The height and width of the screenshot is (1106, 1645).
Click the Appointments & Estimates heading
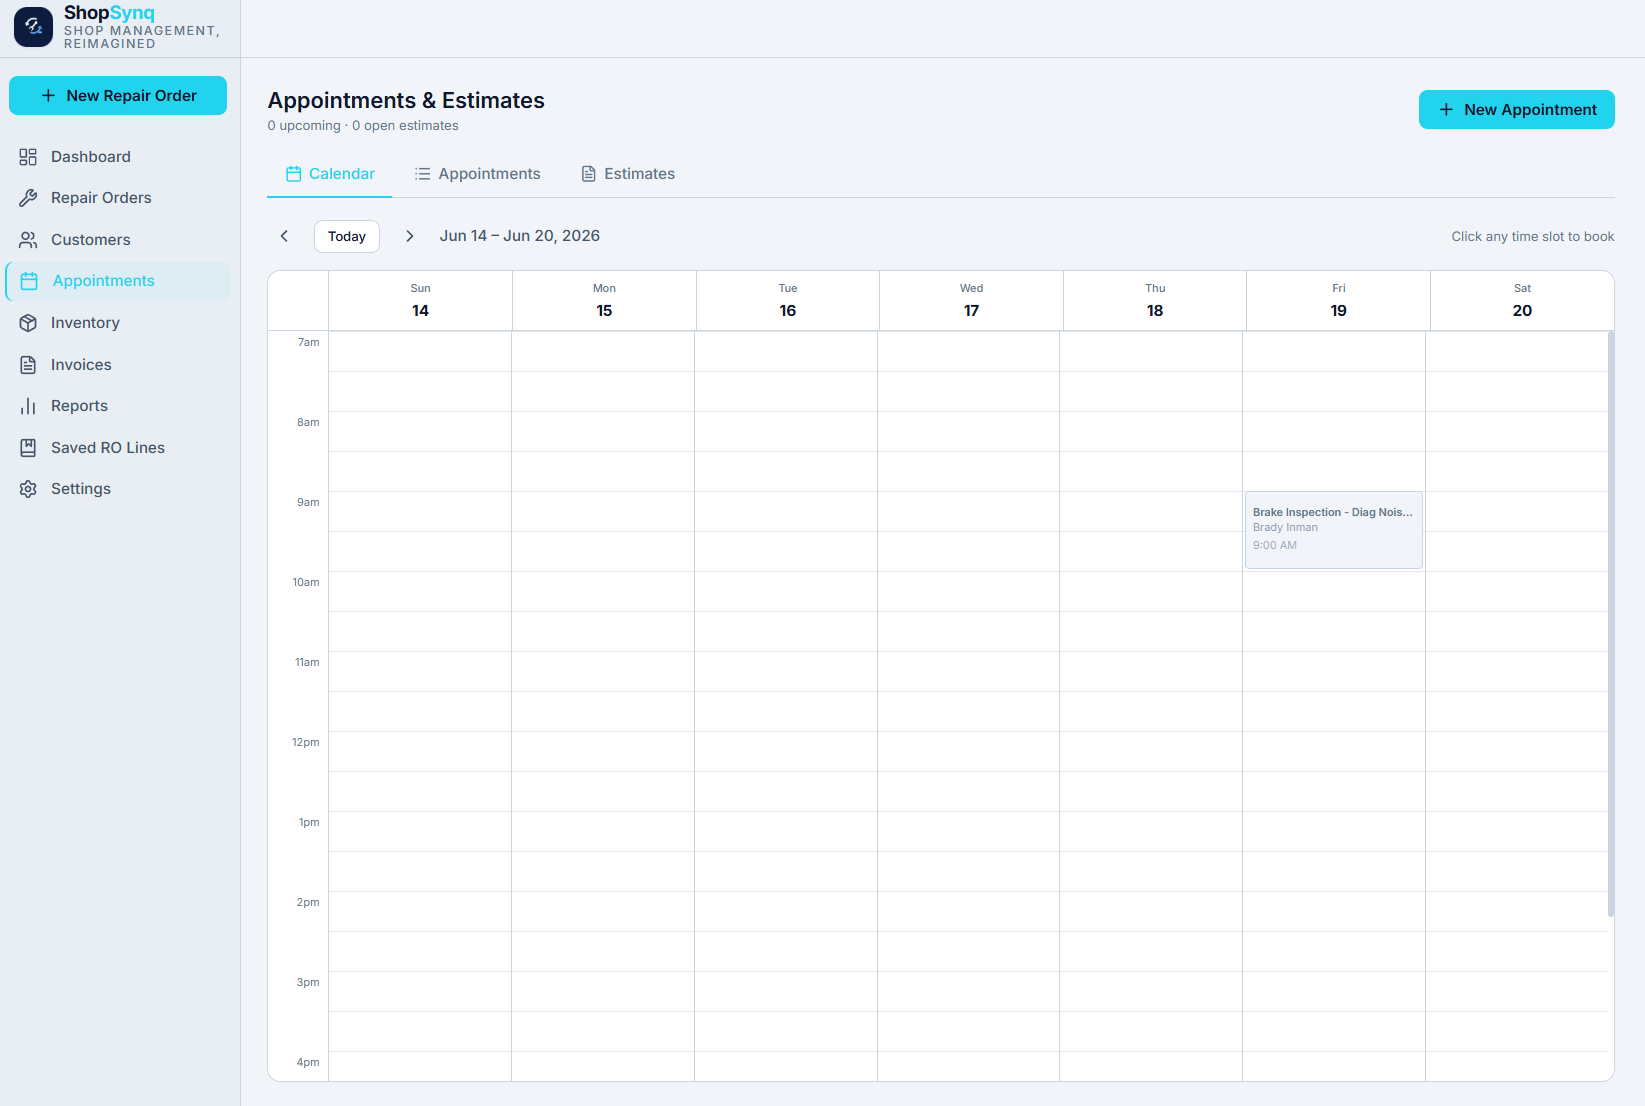[x=406, y=101]
